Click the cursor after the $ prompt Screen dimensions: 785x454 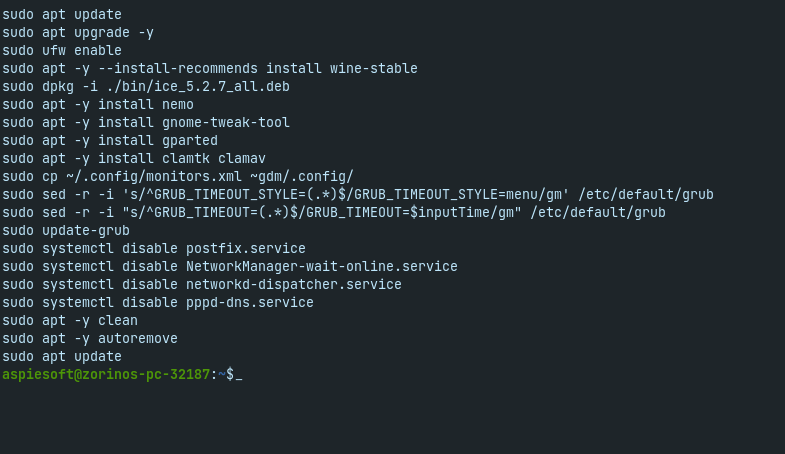point(239,375)
